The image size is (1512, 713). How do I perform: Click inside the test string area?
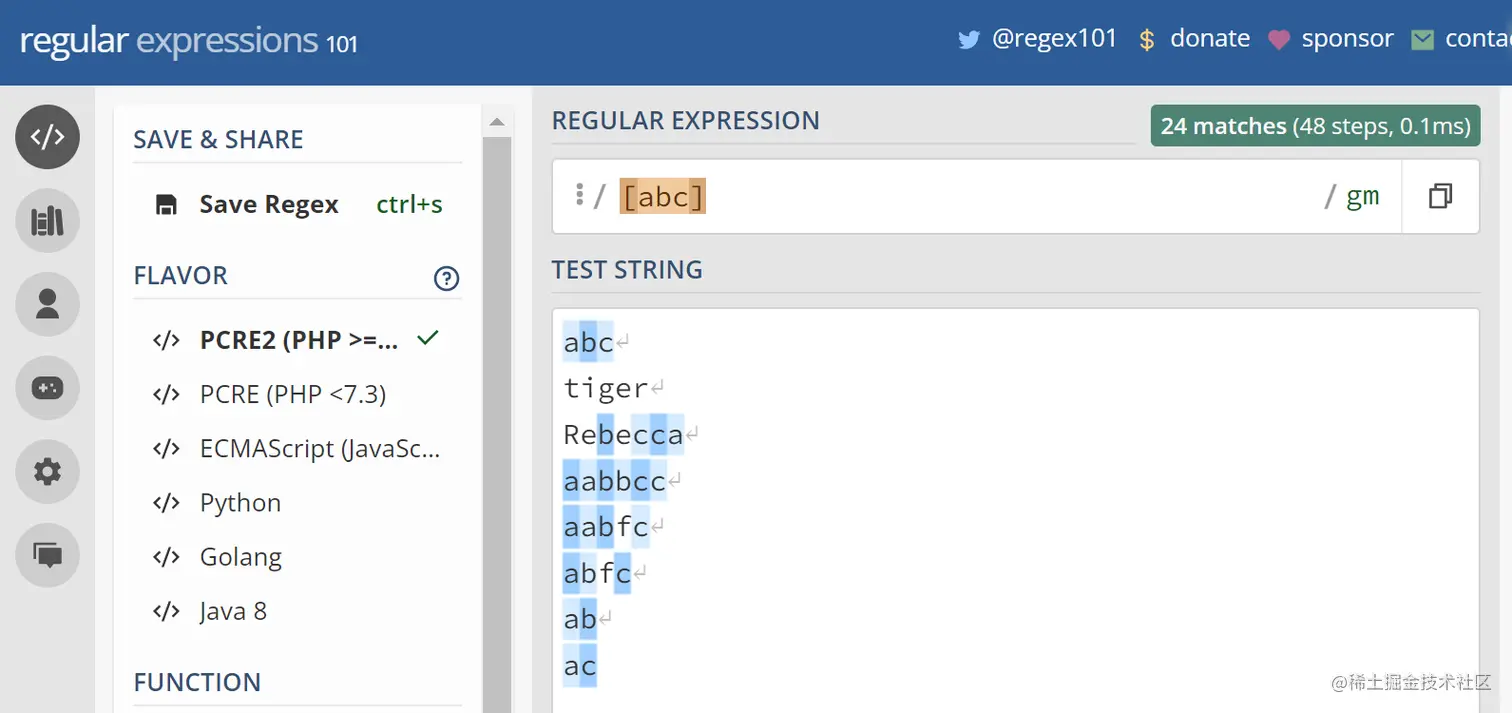click(x=1000, y=500)
